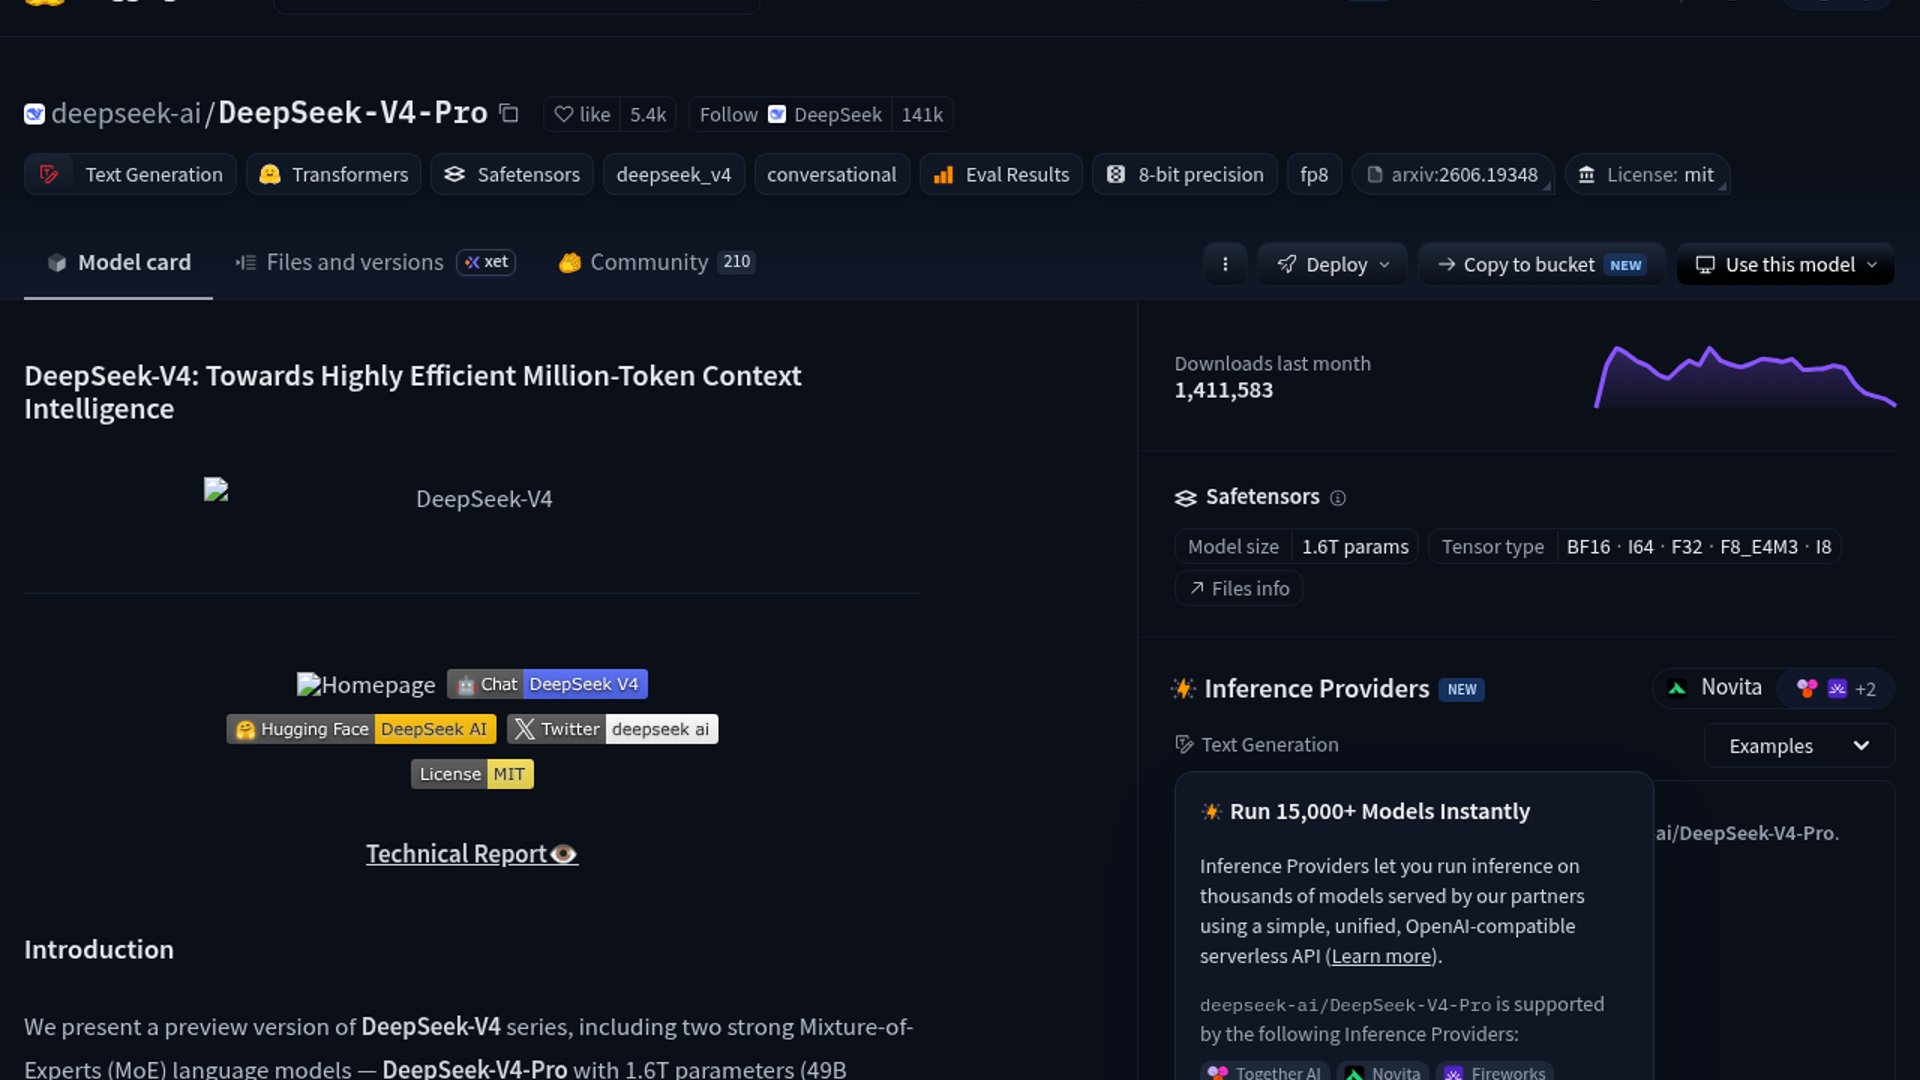Open the deepseek-ai organization link
The image size is (1920, 1080).
click(x=126, y=114)
